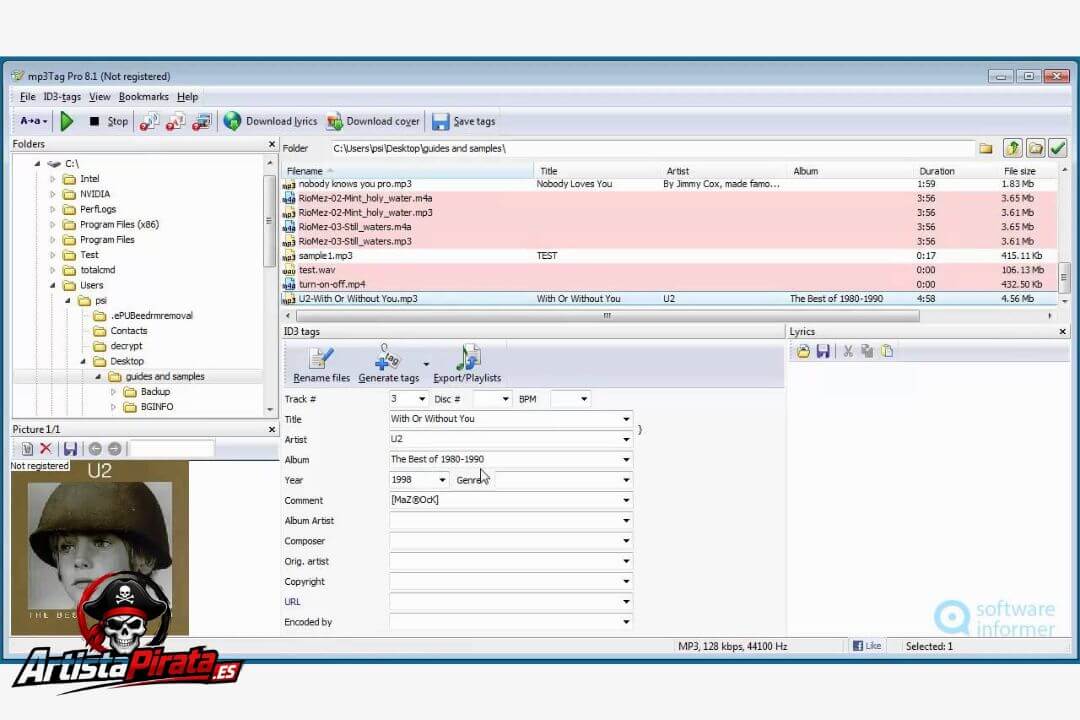Open the BPM dropdown
The width and height of the screenshot is (1080, 720).
click(584, 399)
